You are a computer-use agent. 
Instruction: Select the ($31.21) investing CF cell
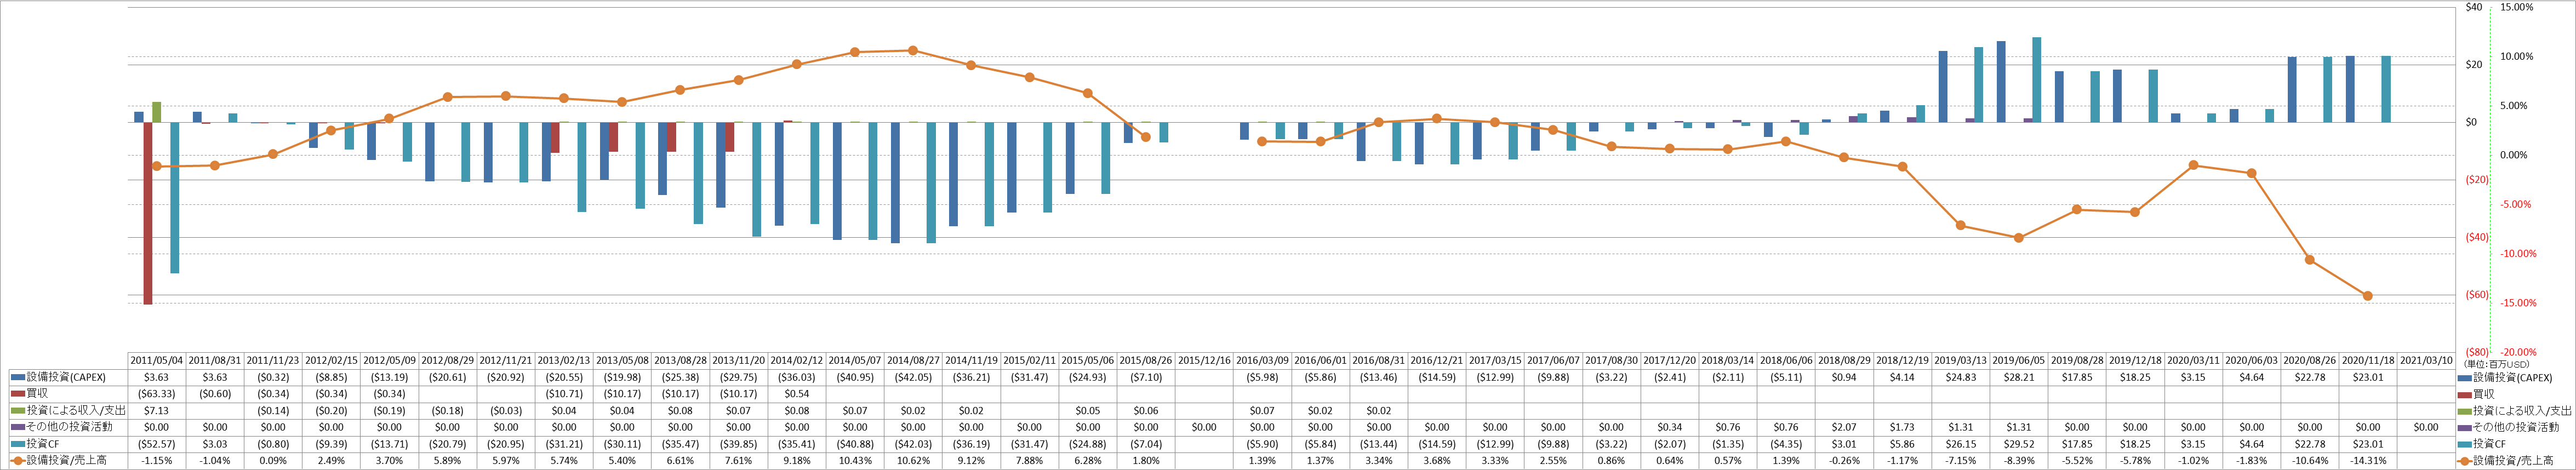pyautogui.click(x=564, y=444)
